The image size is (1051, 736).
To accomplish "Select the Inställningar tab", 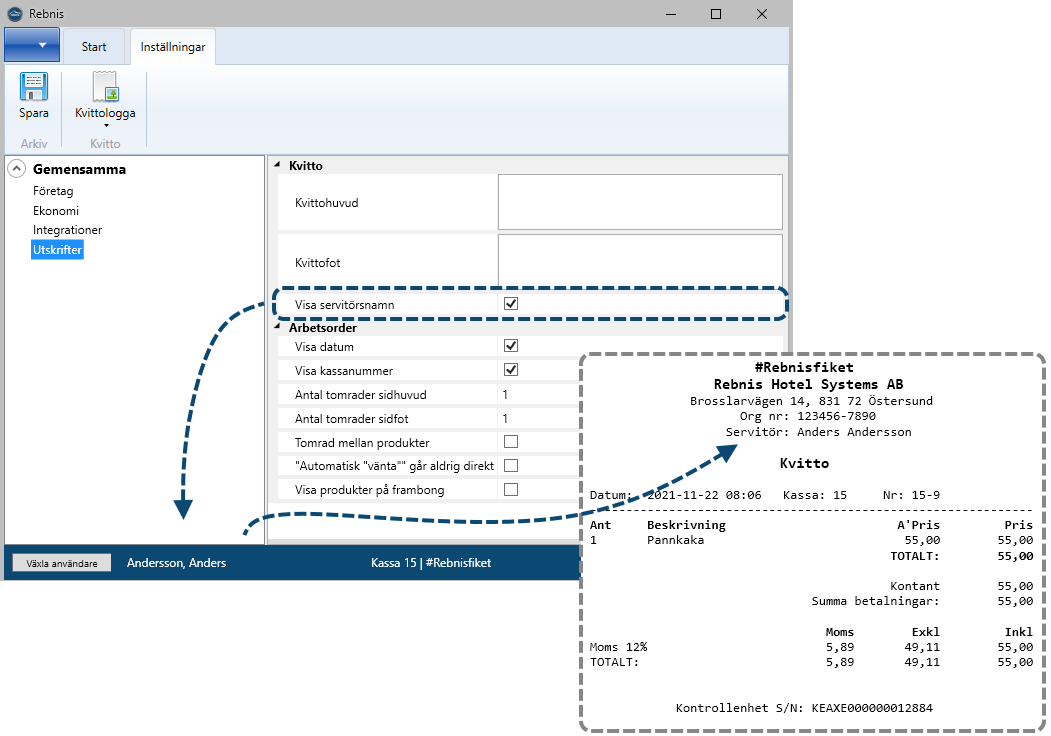I will point(173,47).
